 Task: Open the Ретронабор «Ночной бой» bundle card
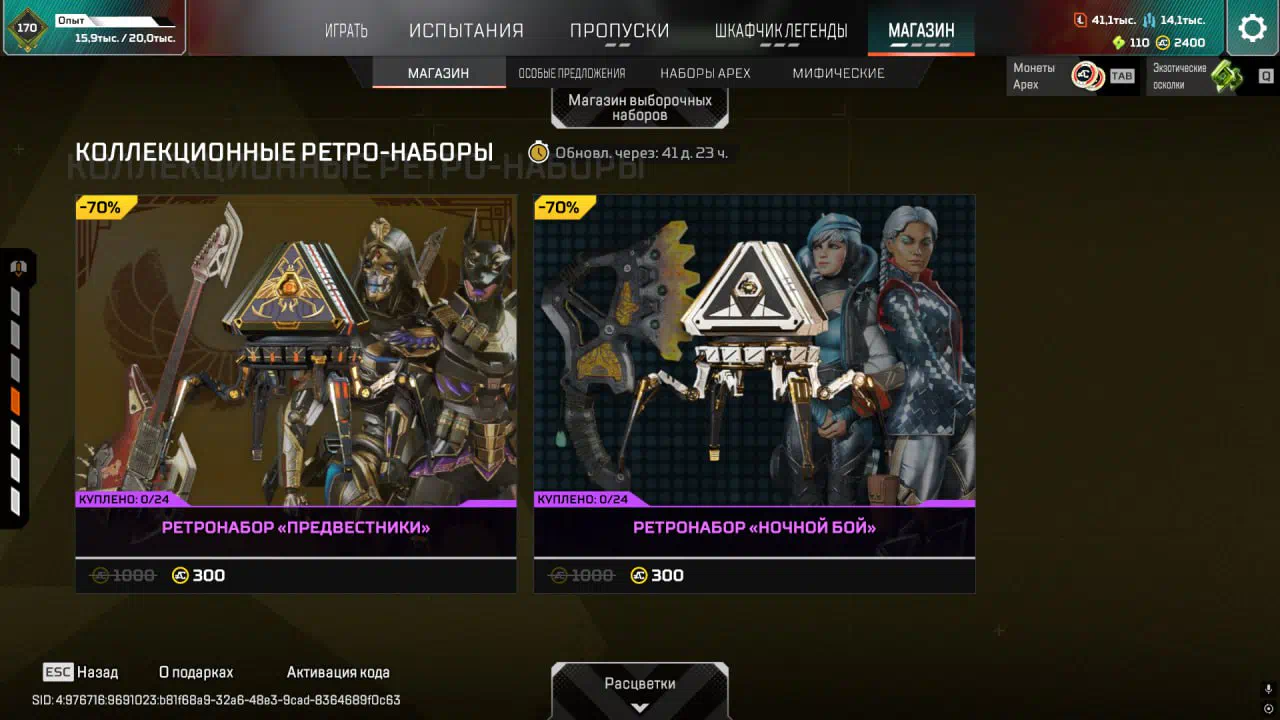click(754, 394)
